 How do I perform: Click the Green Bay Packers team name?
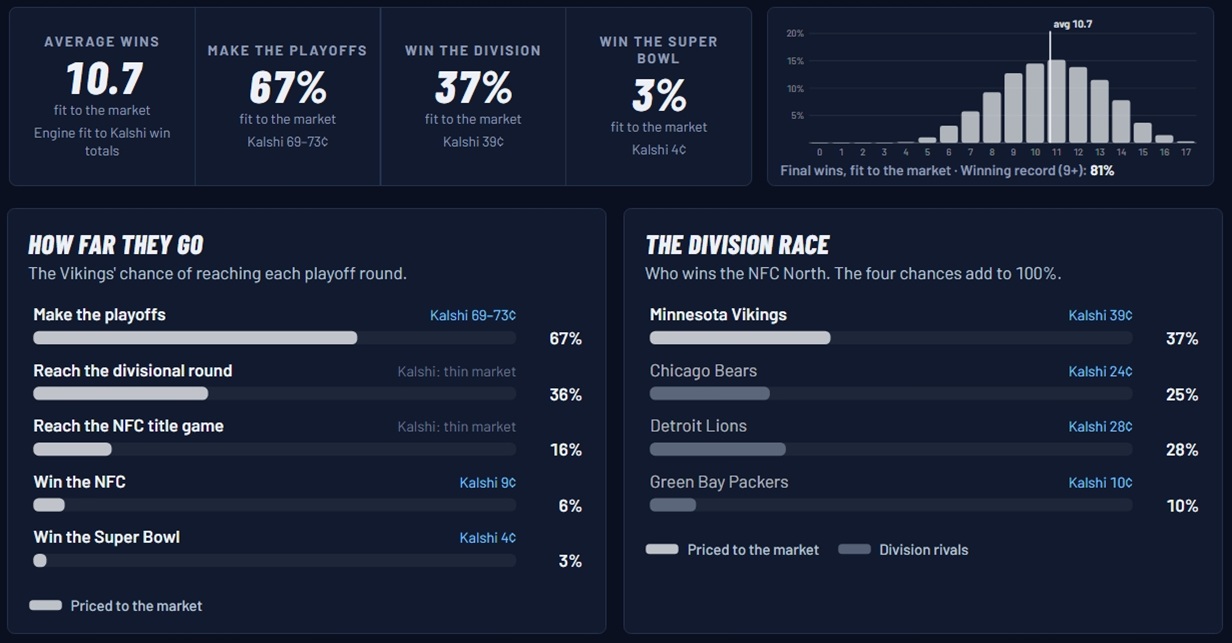coord(719,482)
